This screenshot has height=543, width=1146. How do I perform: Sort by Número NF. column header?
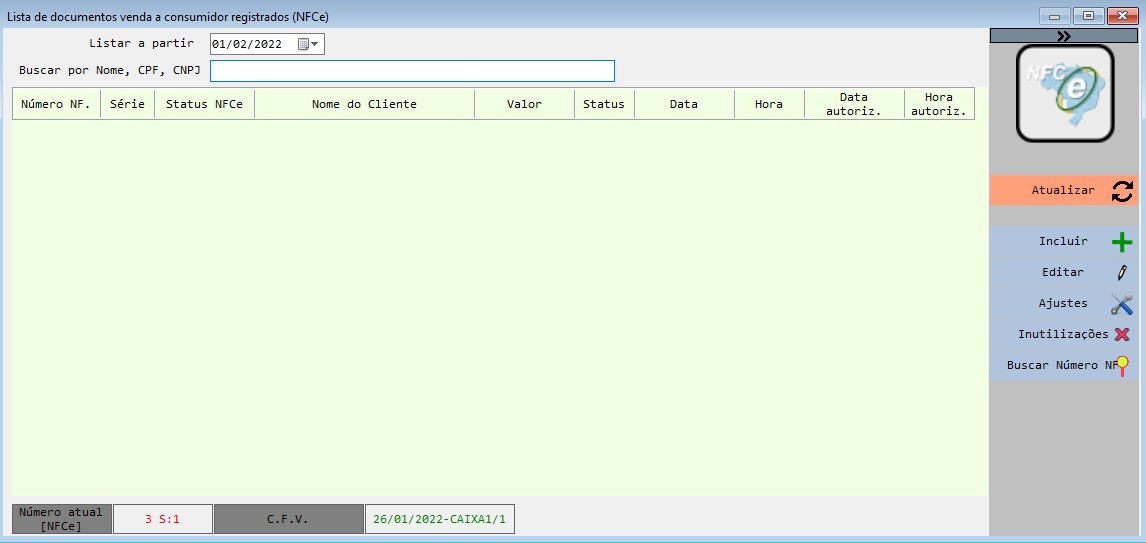coord(56,104)
